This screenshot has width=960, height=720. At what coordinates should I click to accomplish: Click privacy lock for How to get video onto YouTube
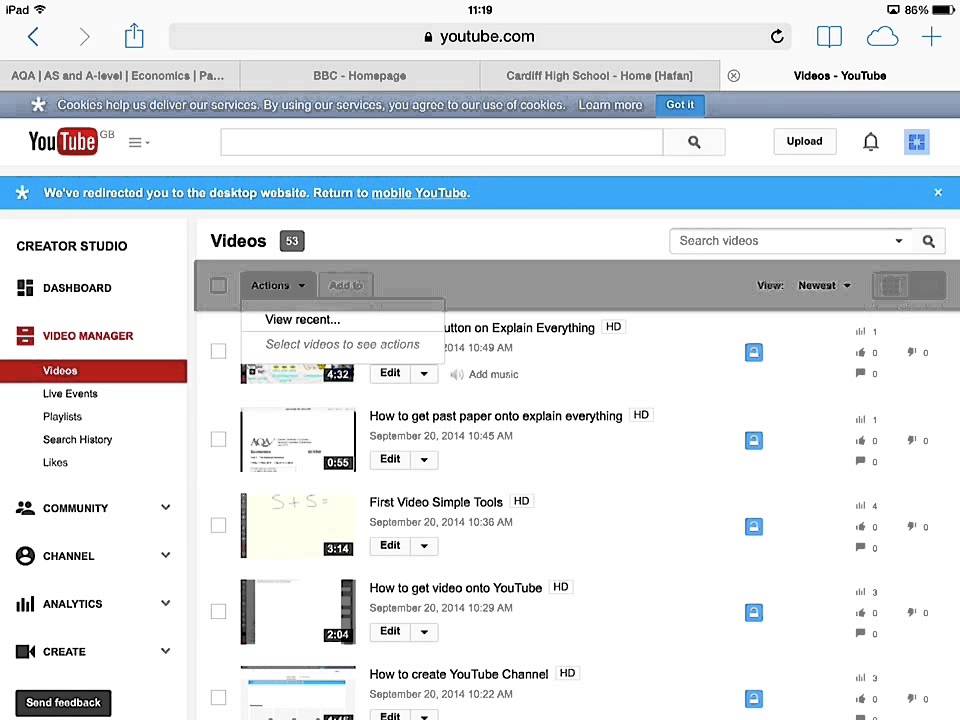(x=754, y=612)
